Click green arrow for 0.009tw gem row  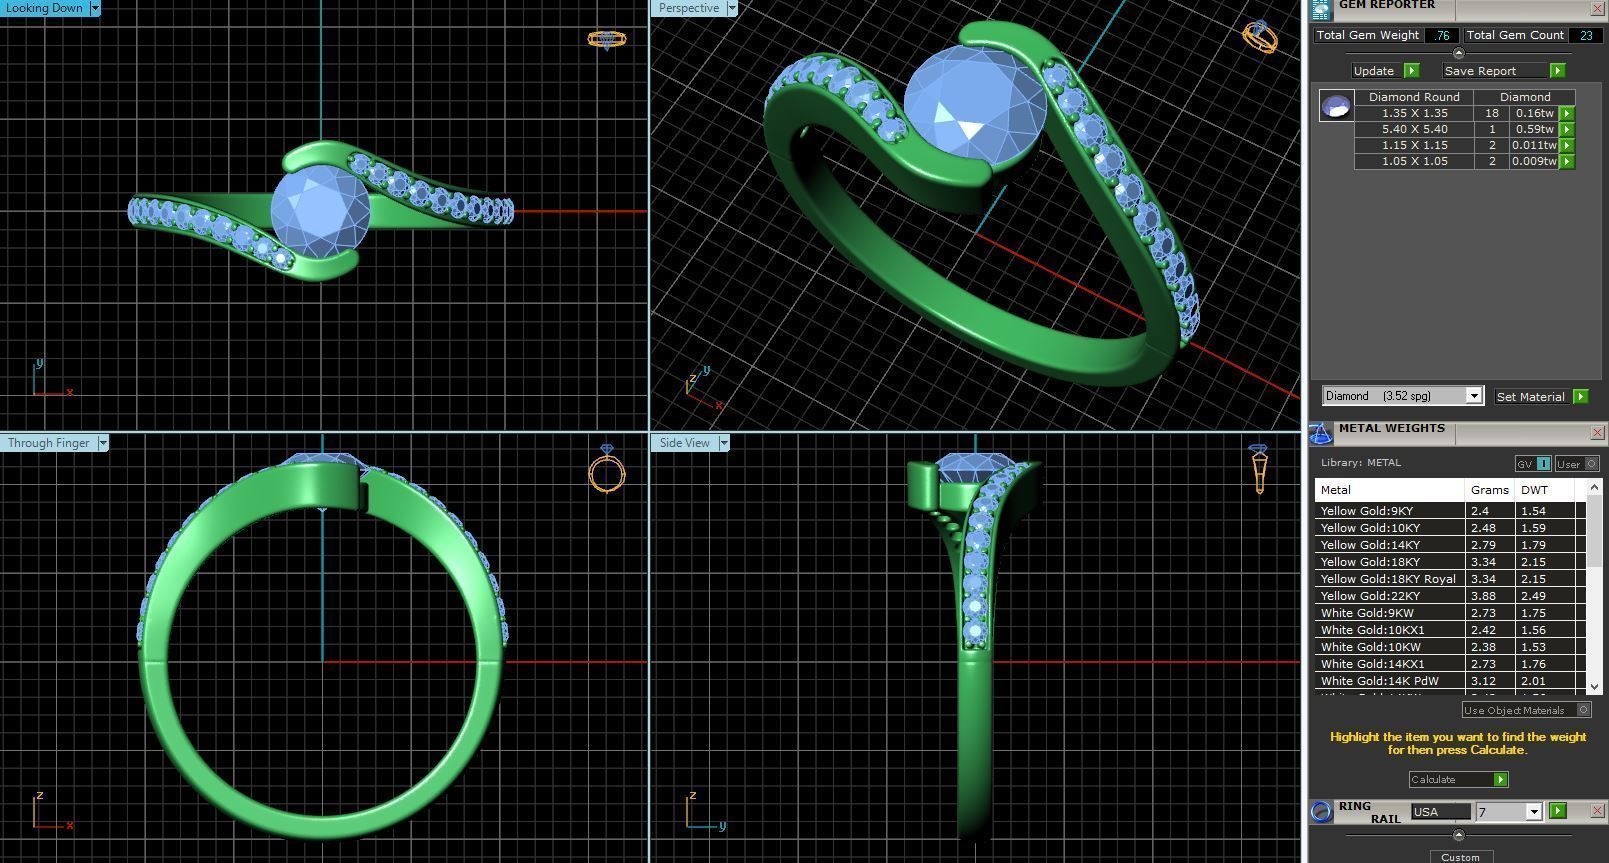1567,162
